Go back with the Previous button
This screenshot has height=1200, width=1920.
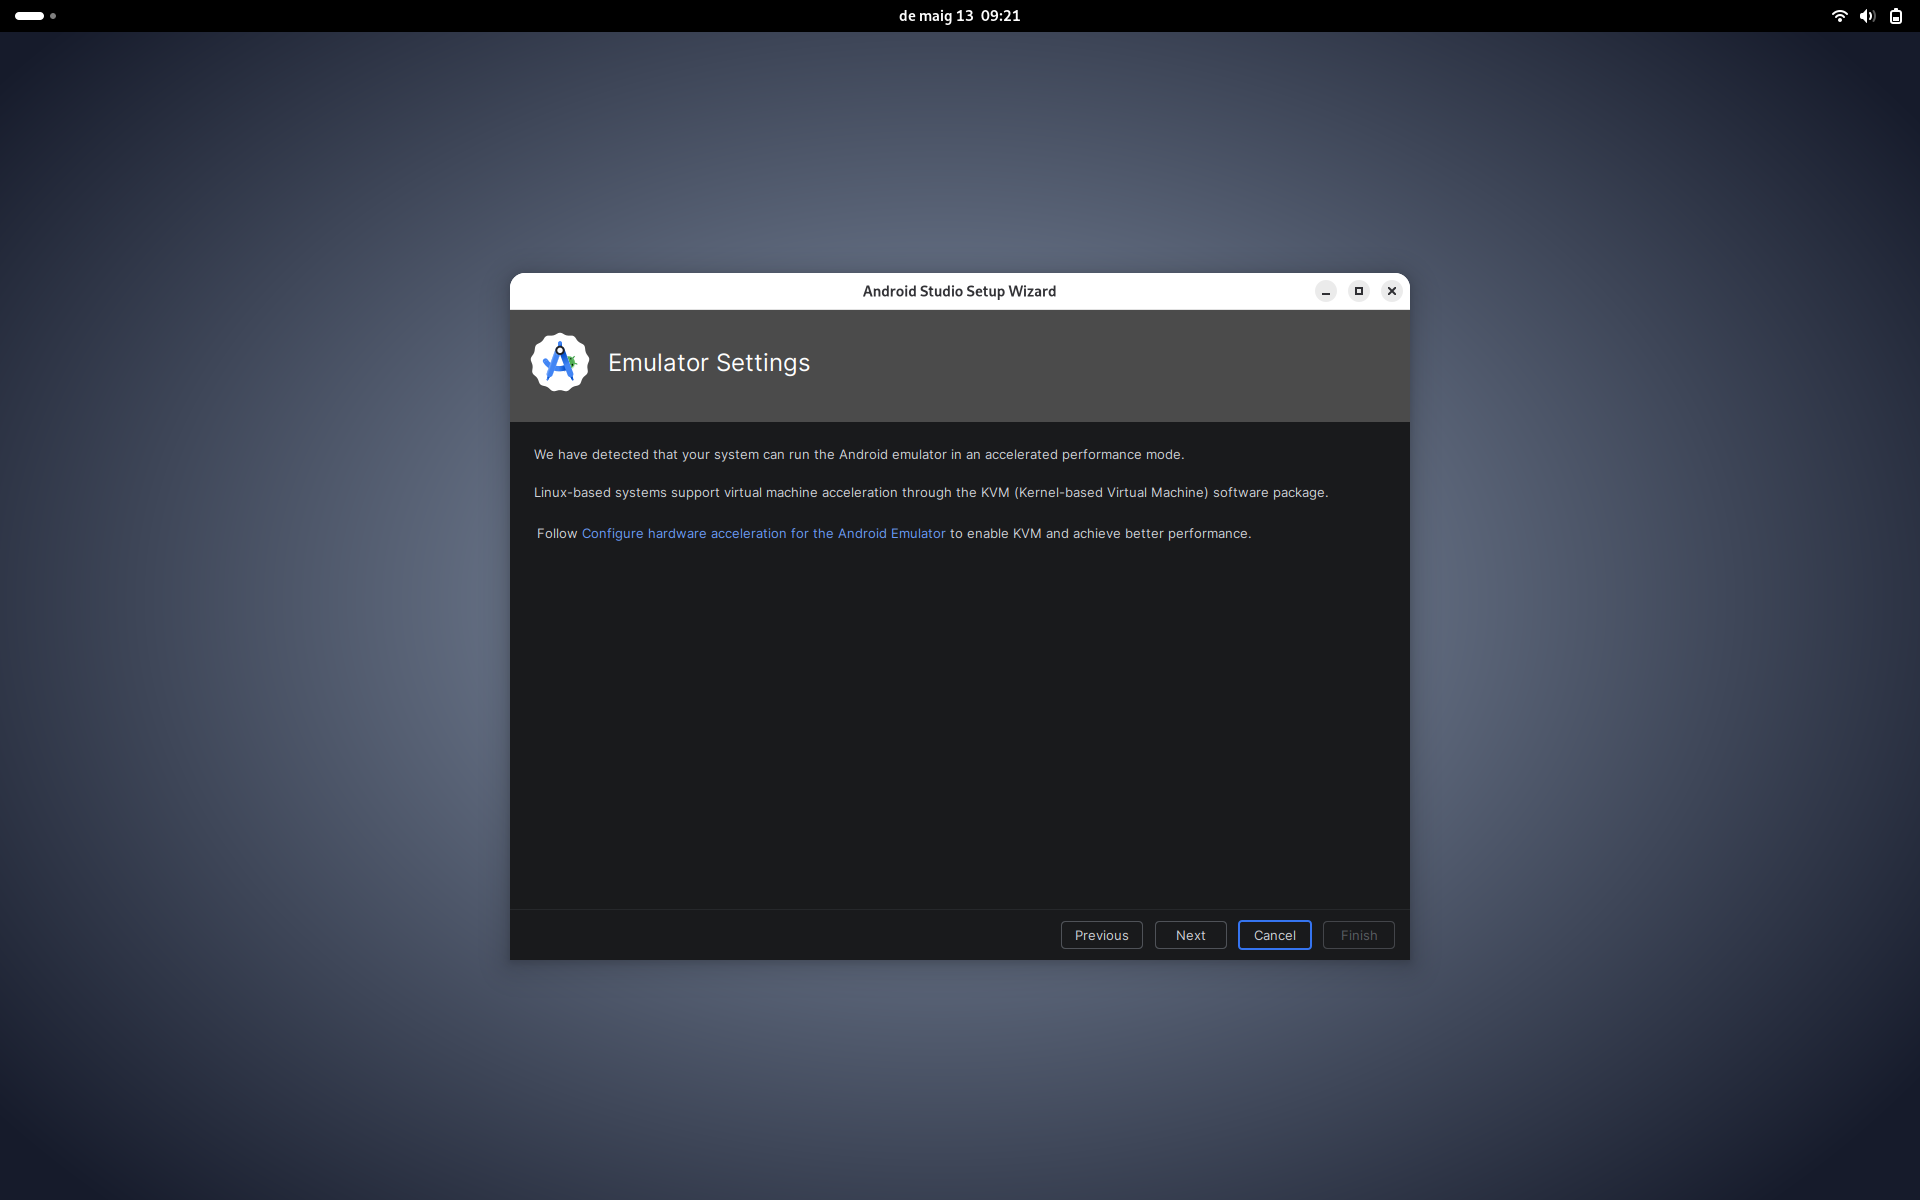[x=1101, y=935]
